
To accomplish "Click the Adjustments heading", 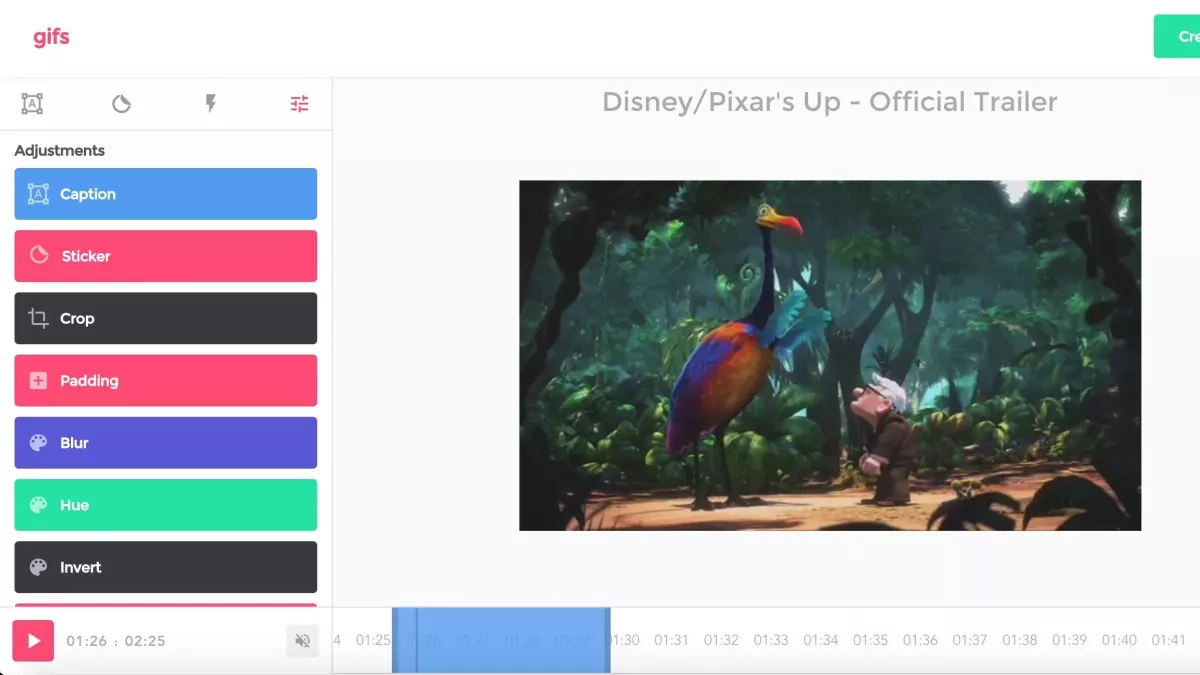I will (x=59, y=150).
